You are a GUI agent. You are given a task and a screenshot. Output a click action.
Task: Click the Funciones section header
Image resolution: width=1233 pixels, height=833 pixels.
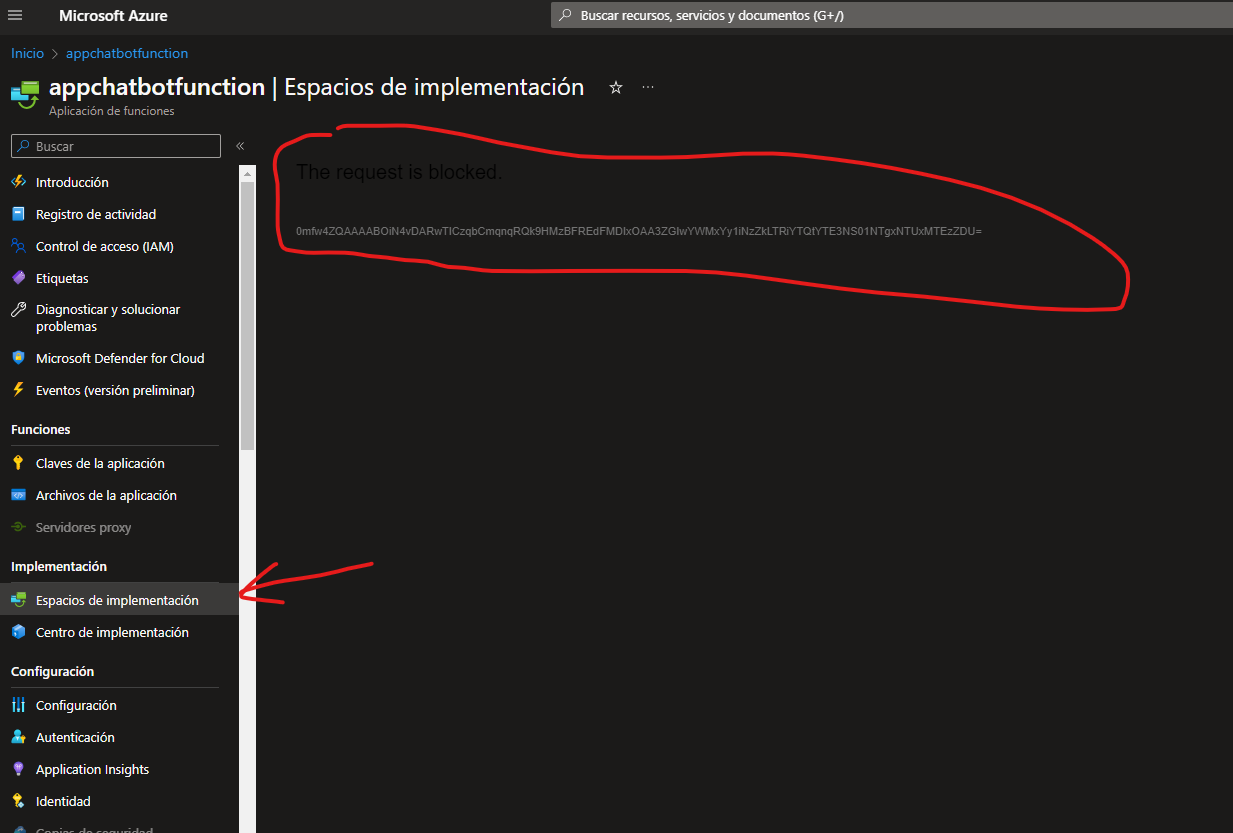point(41,429)
